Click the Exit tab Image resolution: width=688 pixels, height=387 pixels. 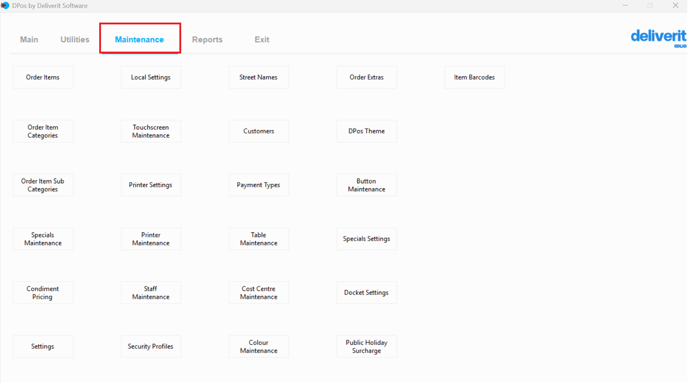click(x=262, y=39)
